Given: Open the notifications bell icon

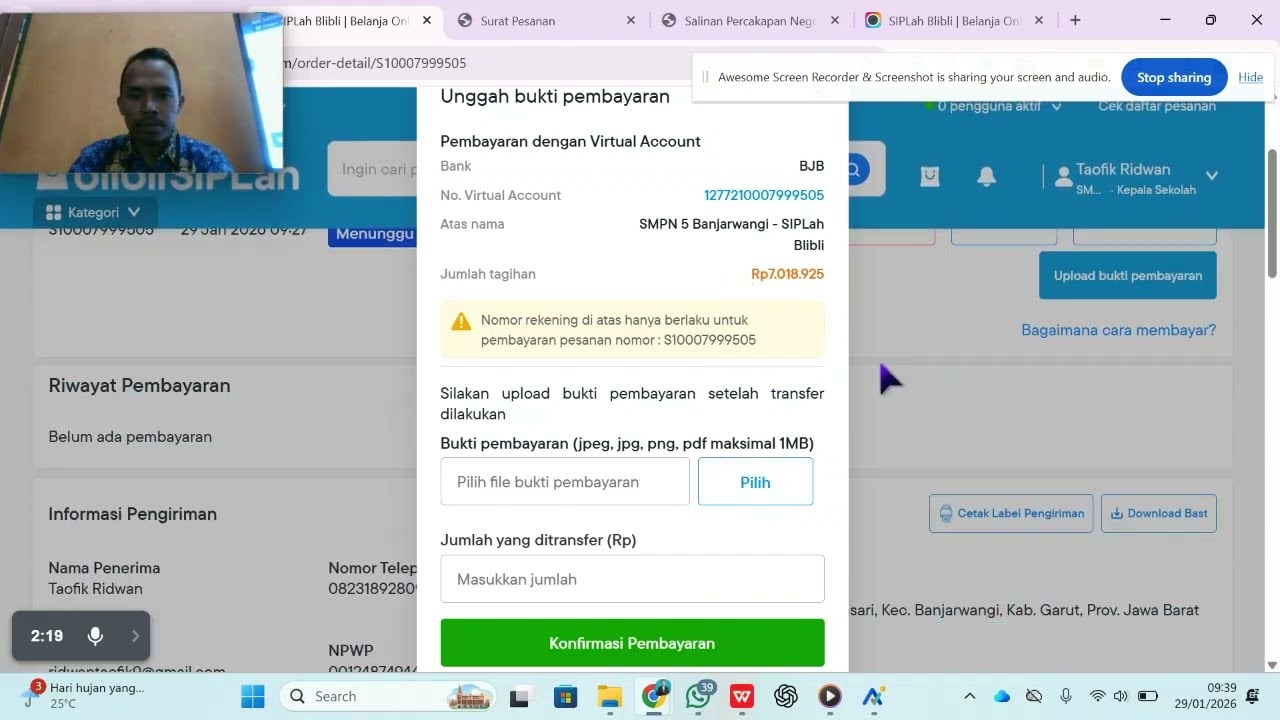Looking at the screenshot, I should [x=986, y=176].
